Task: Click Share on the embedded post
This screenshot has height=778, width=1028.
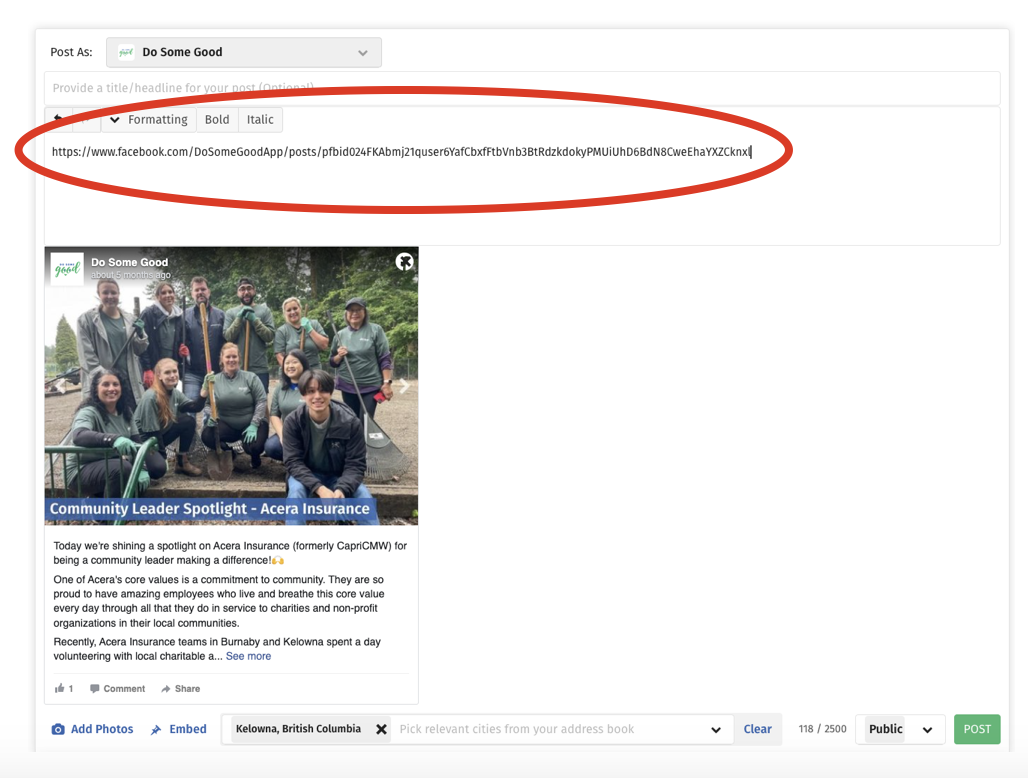Action: (x=180, y=688)
